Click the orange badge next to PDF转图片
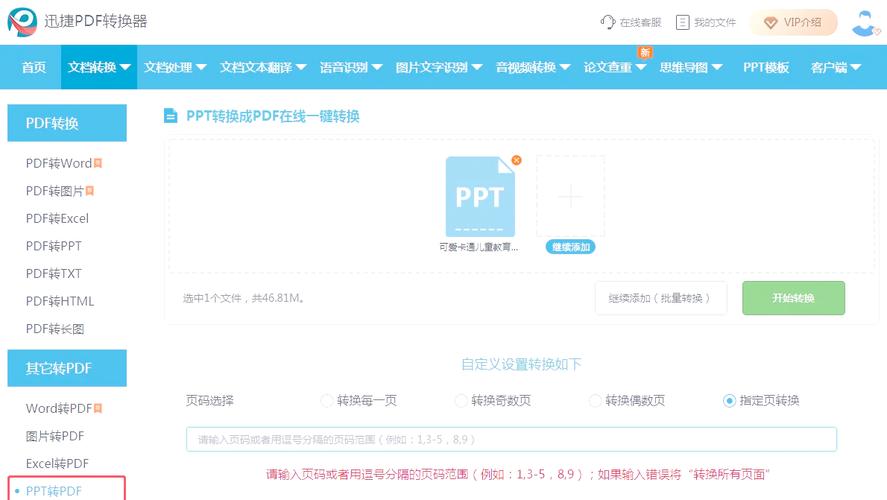Viewport: 887px width, 500px height. click(x=89, y=191)
